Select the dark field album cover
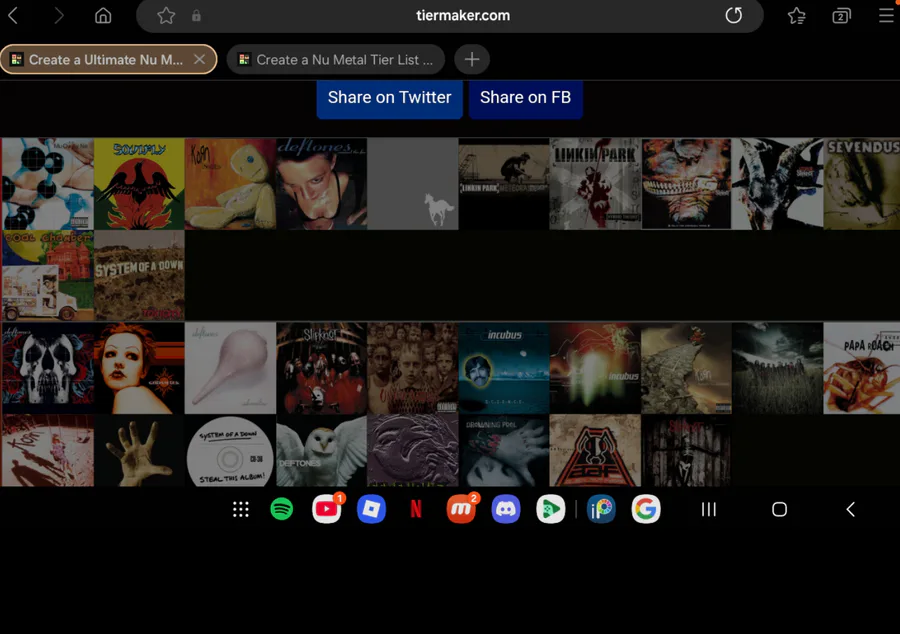Image resolution: width=900 pixels, height=634 pixels. (x=778, y=368)
